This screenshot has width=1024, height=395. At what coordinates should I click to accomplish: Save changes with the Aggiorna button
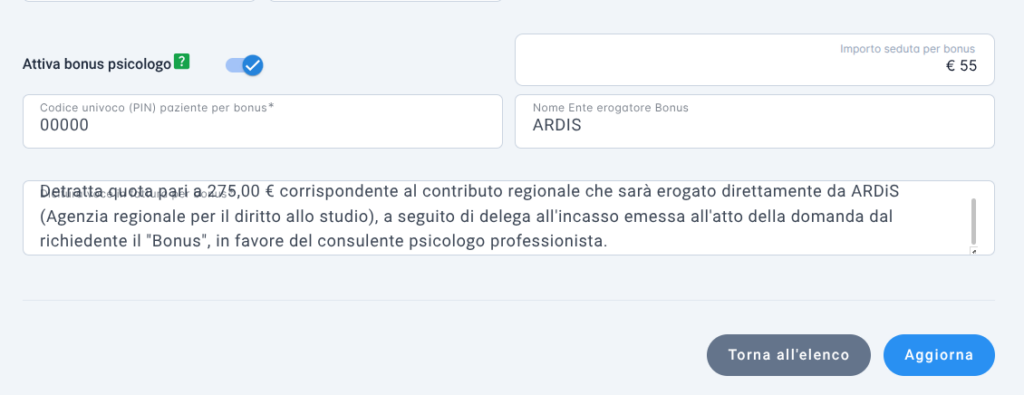938,355
